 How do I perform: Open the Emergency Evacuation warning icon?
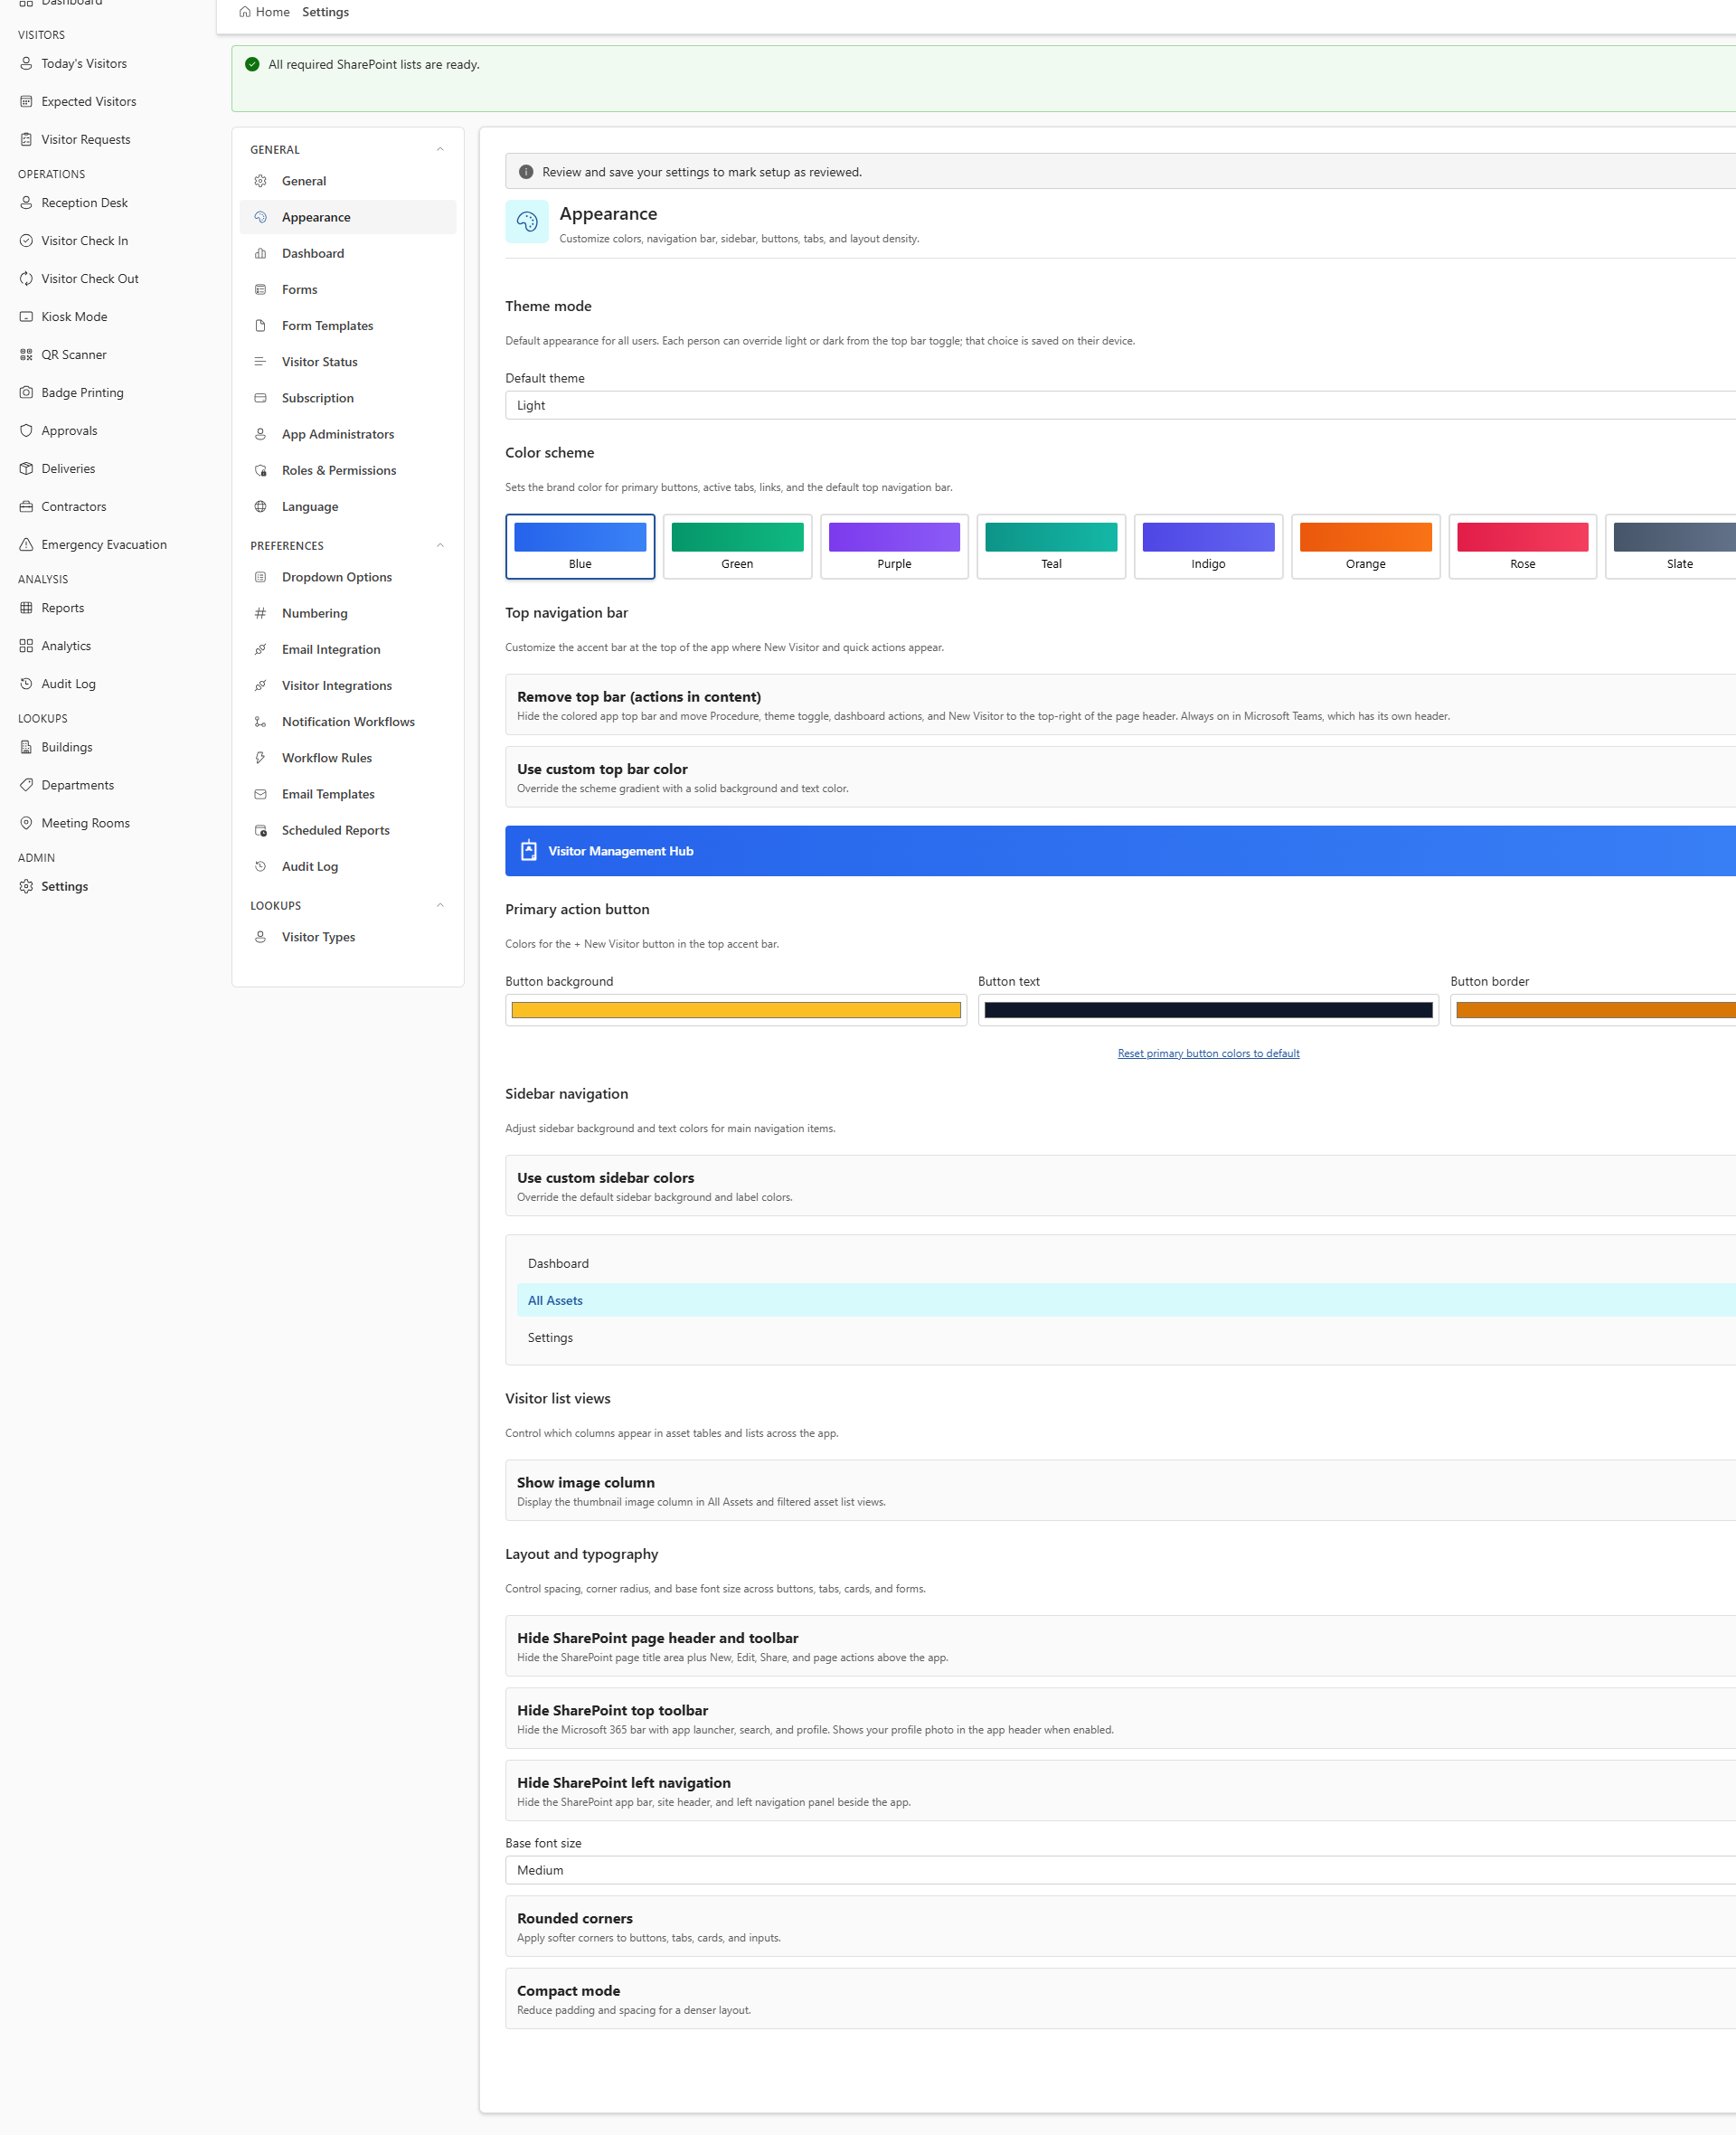(26, 545)
